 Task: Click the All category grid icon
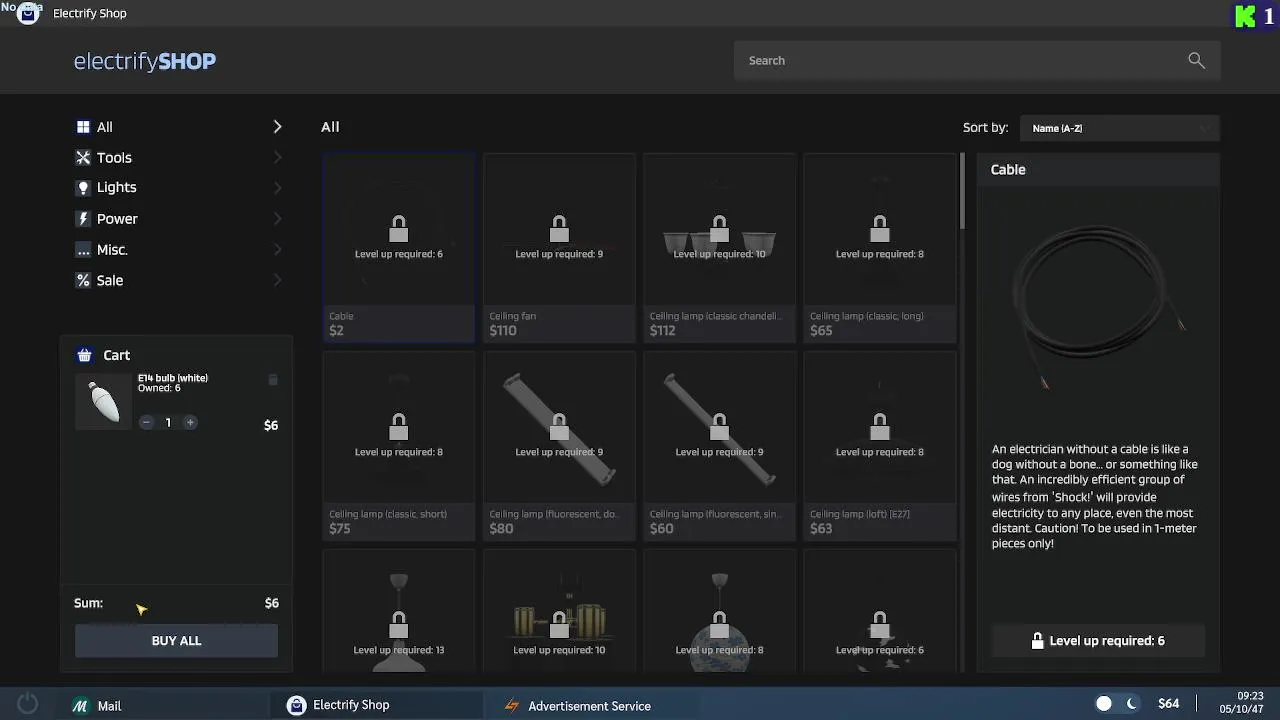(x=83, y=127)
